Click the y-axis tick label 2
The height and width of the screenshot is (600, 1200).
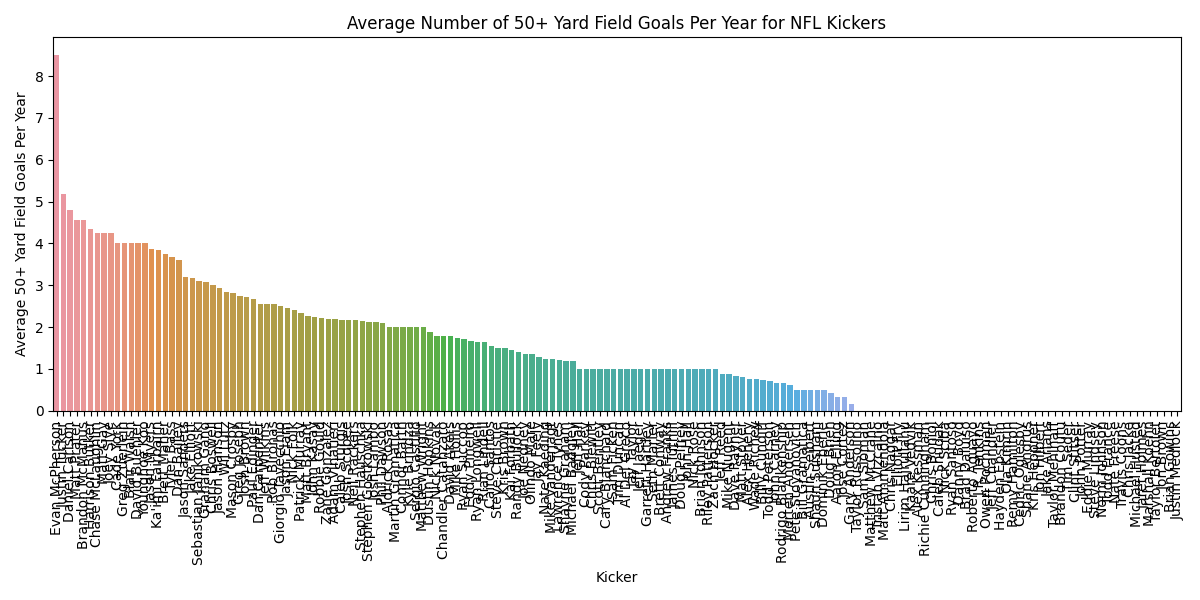coord(40,328)
